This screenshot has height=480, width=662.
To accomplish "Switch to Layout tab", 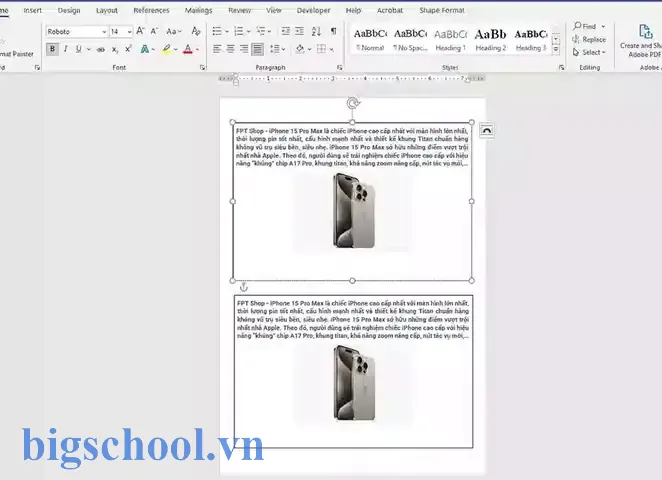I will (x=107, y=10).
